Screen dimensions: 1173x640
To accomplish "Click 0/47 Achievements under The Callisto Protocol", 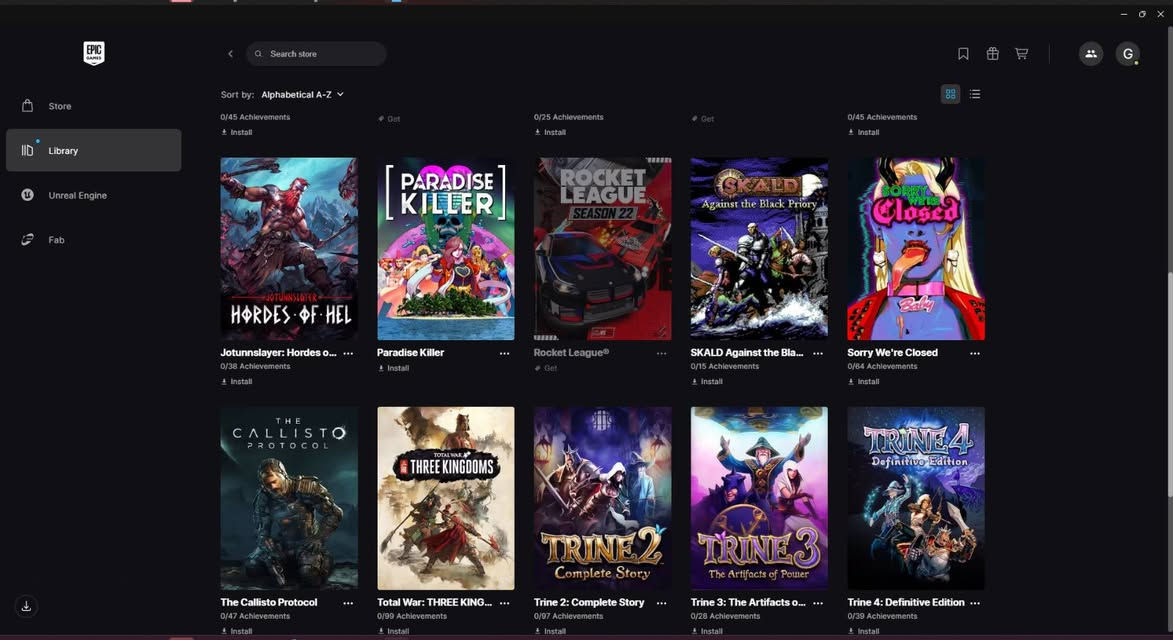I will pos(255,616).
